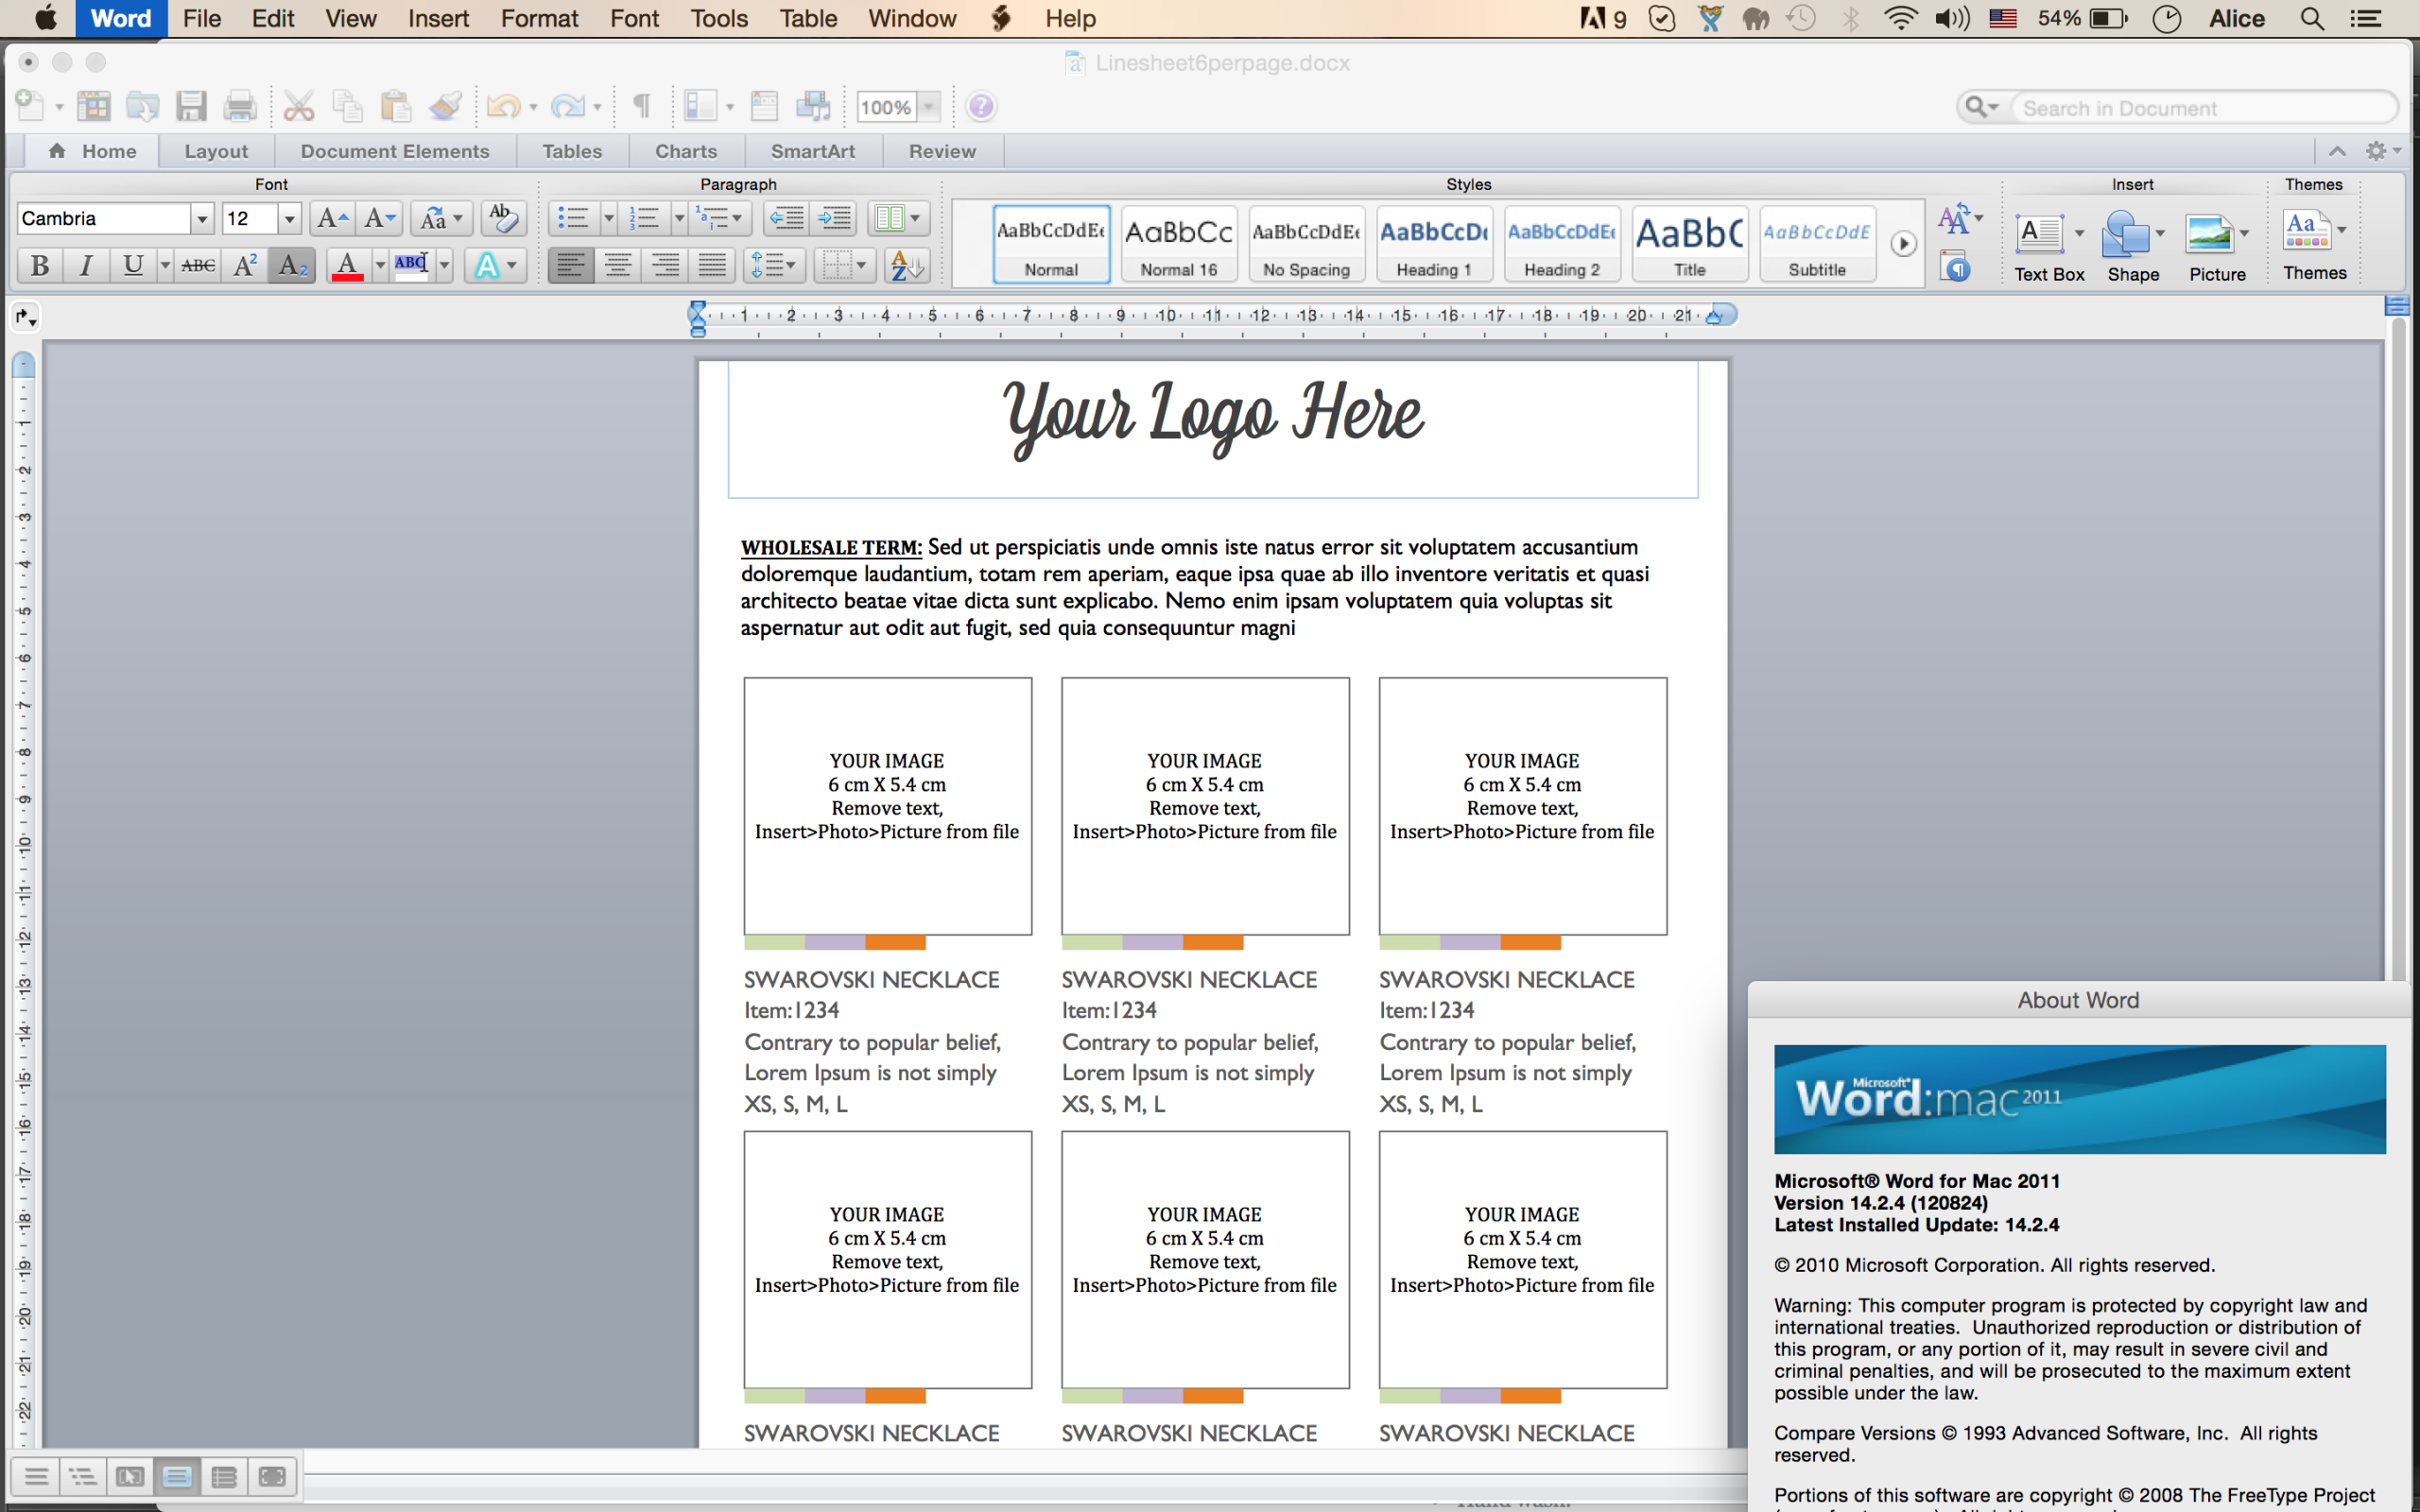Toggle Italic formatting
Viewport: 2420px width, 1512px height.
(x=86, y=266)
